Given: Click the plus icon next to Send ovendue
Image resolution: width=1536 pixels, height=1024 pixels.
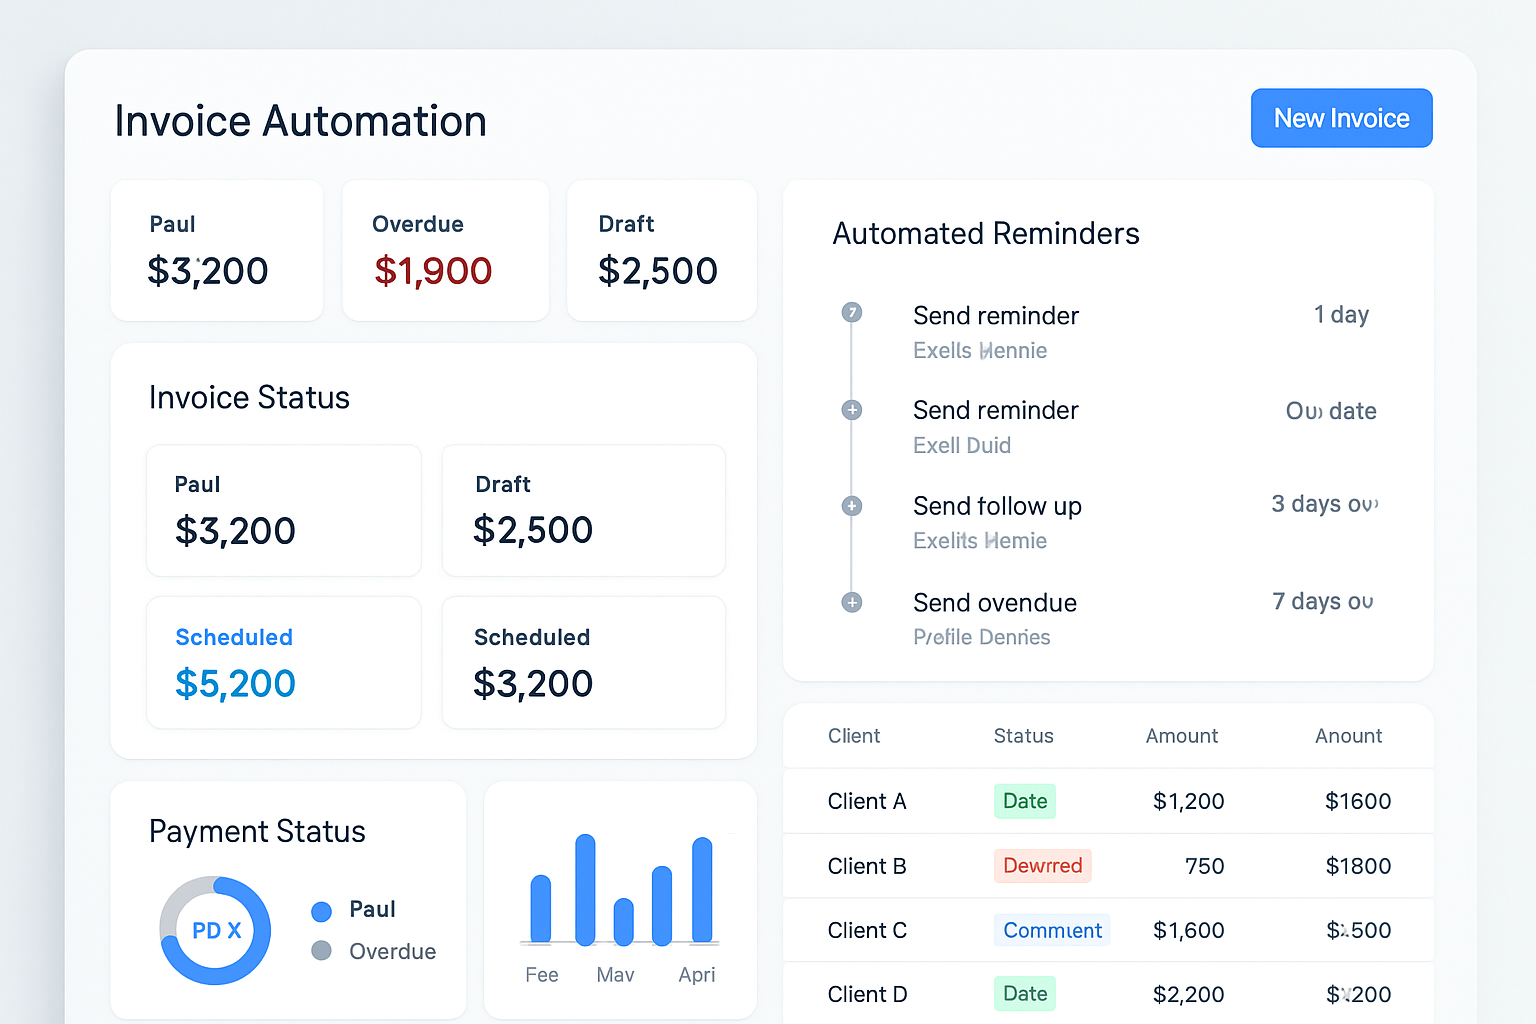Looking at the screenshot, I should click(851, 602).
